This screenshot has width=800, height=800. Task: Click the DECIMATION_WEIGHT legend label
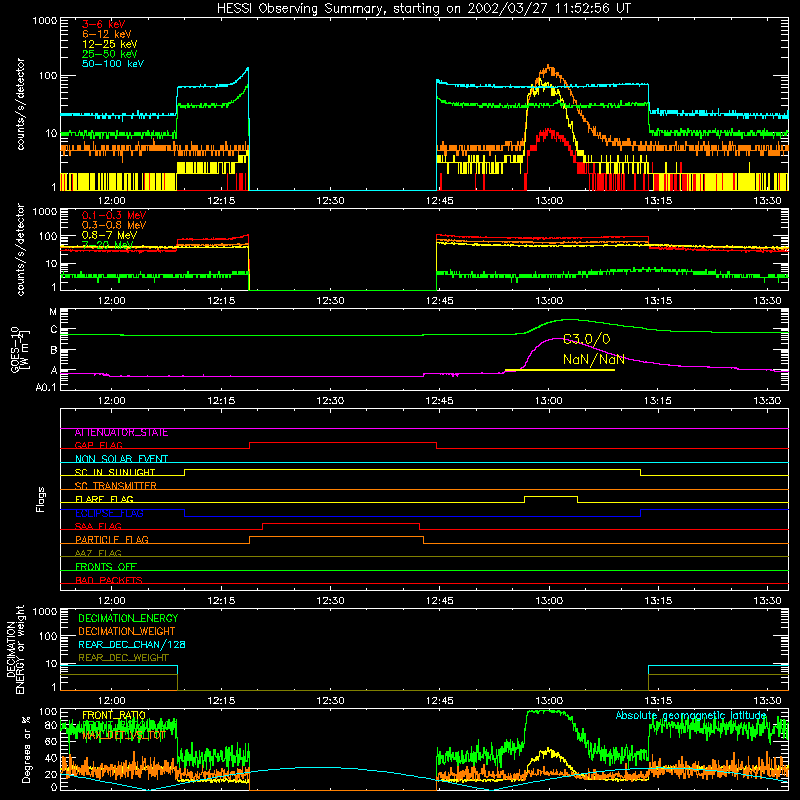(x=127, y=631)
